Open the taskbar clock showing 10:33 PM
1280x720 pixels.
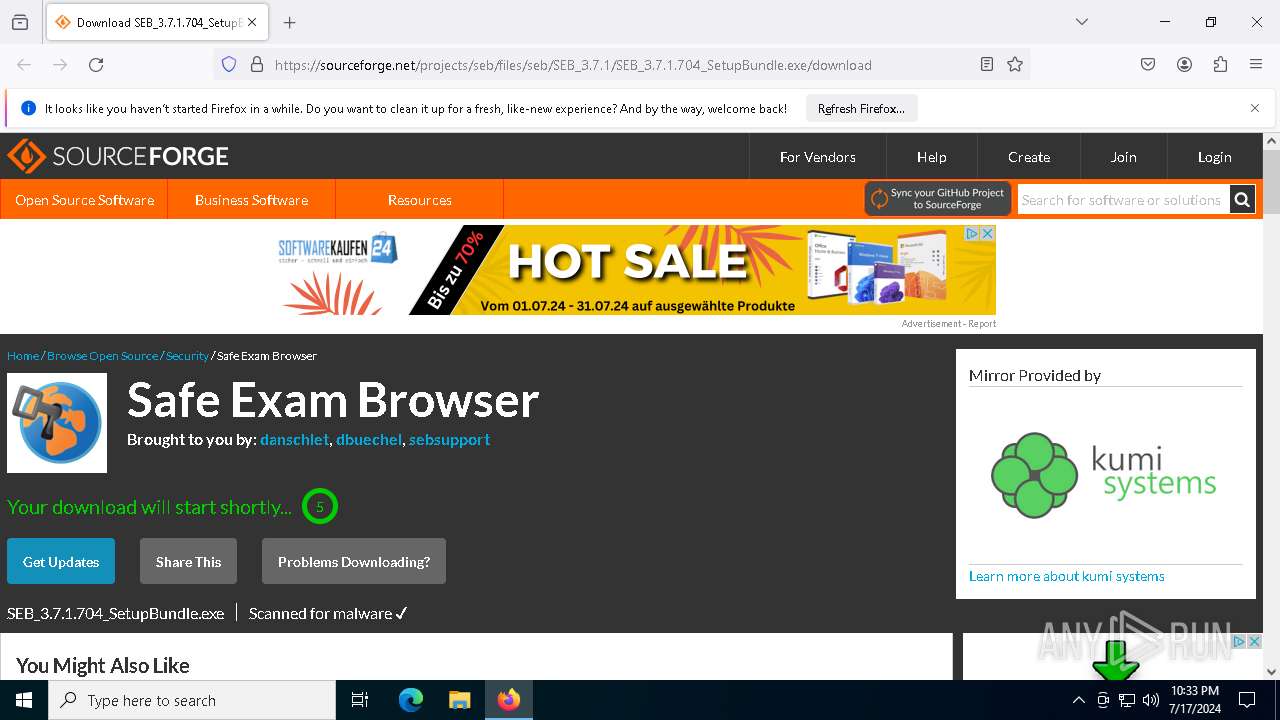click(x=1195, y=700)
